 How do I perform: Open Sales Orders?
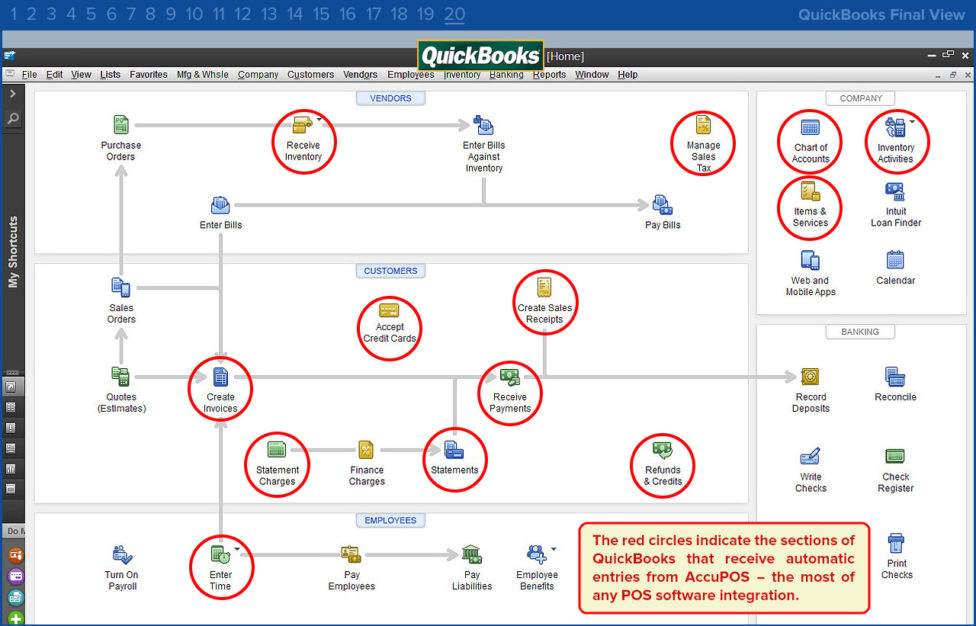[x=121, y=287]
